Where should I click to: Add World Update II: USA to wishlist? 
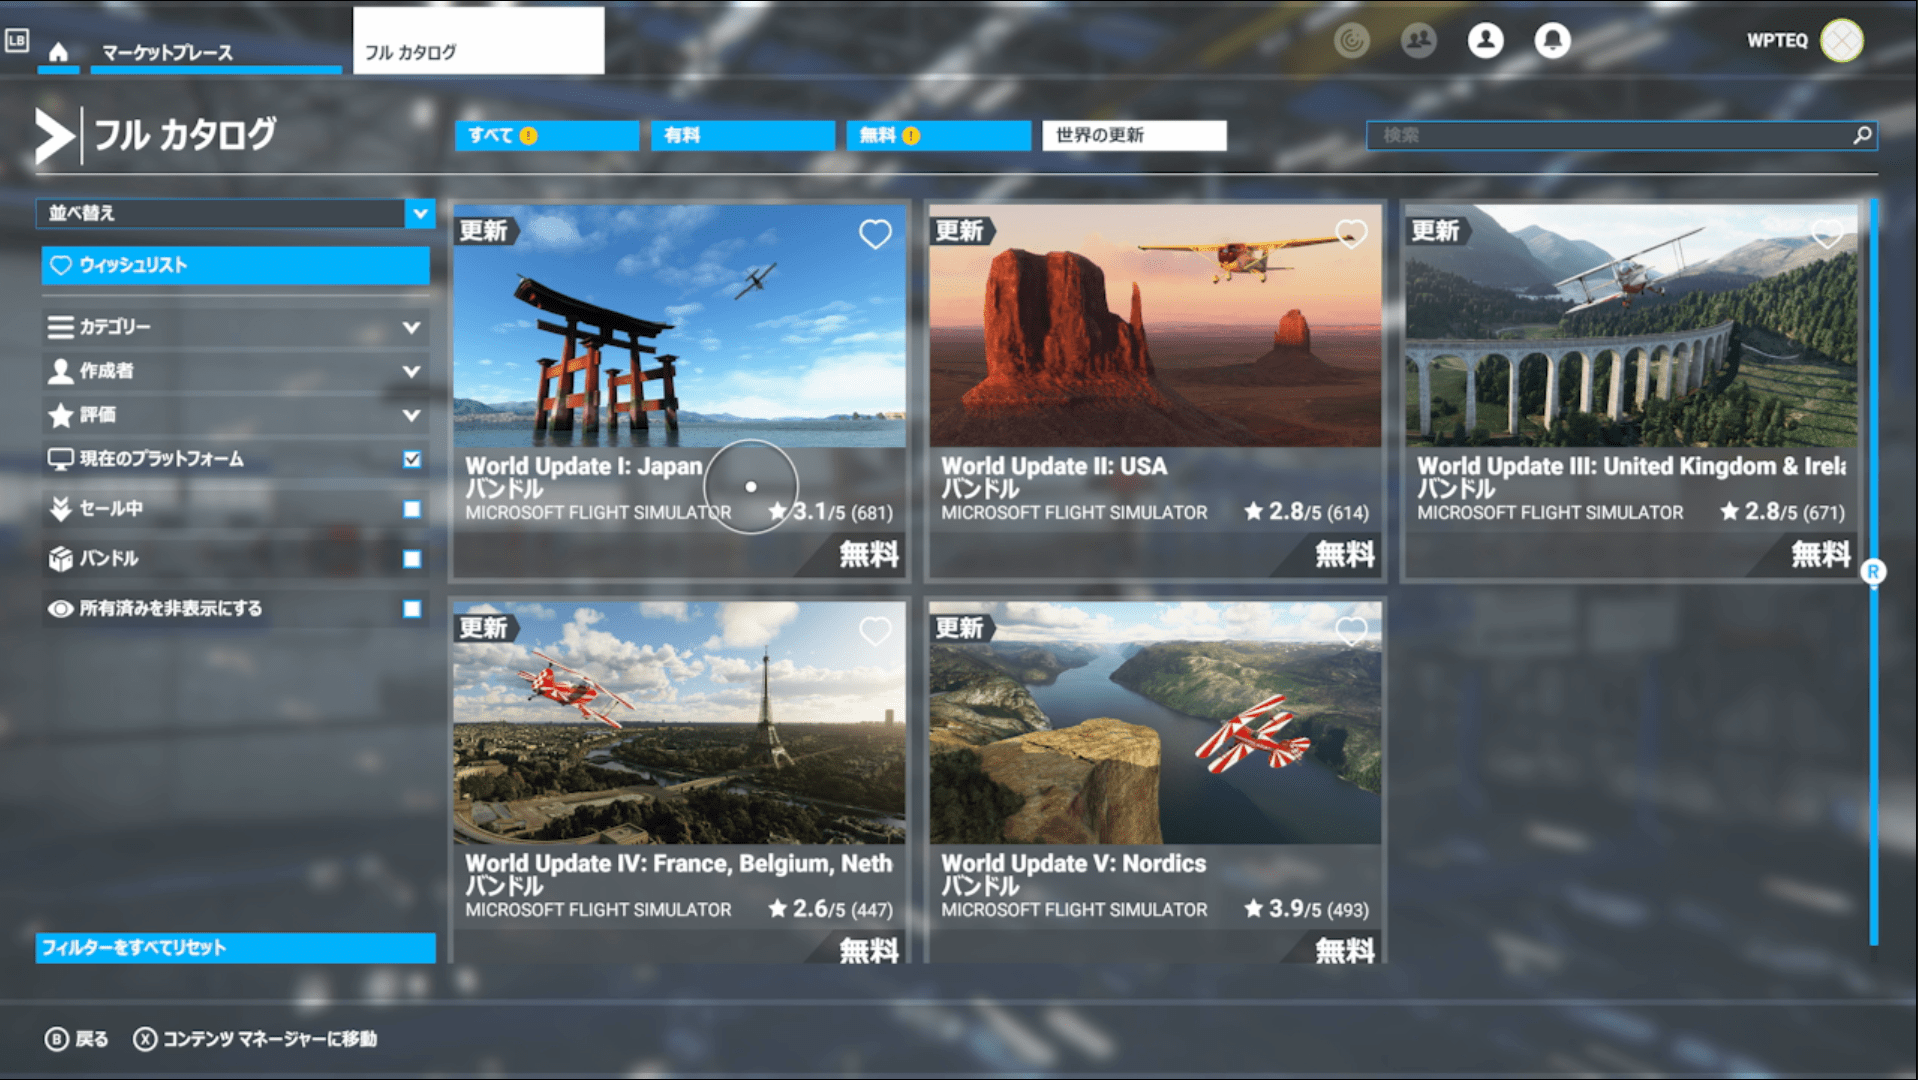pyautogui.click(x=1351, y=234)
